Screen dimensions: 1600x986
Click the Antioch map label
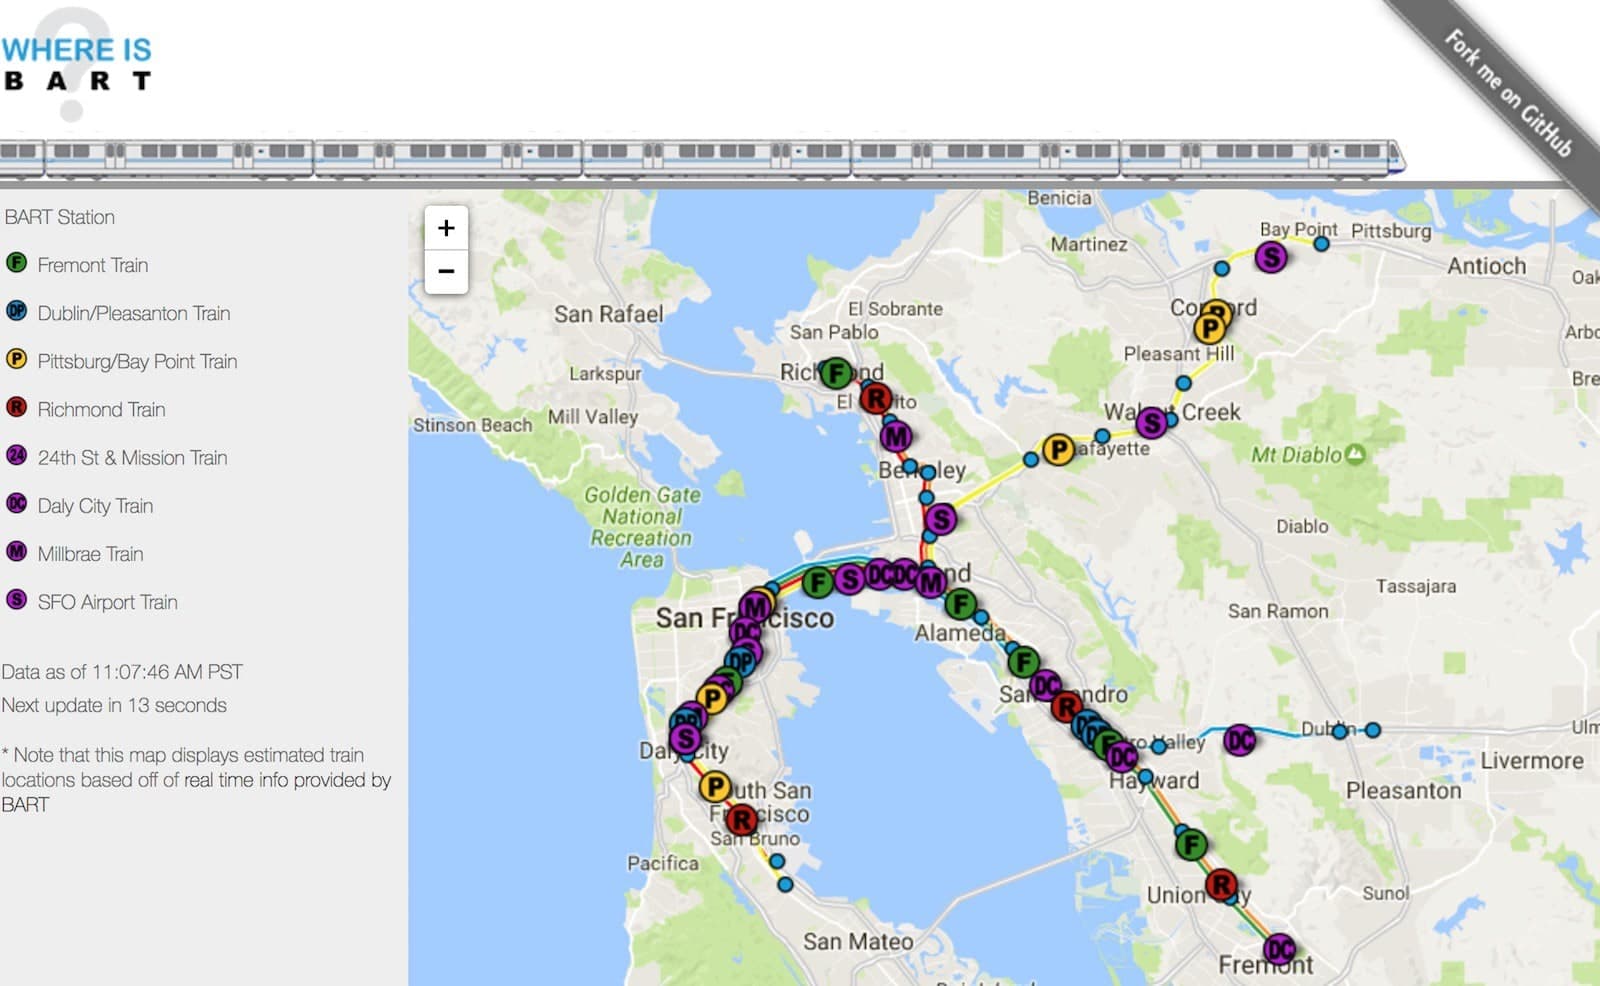click(1487, 266)
